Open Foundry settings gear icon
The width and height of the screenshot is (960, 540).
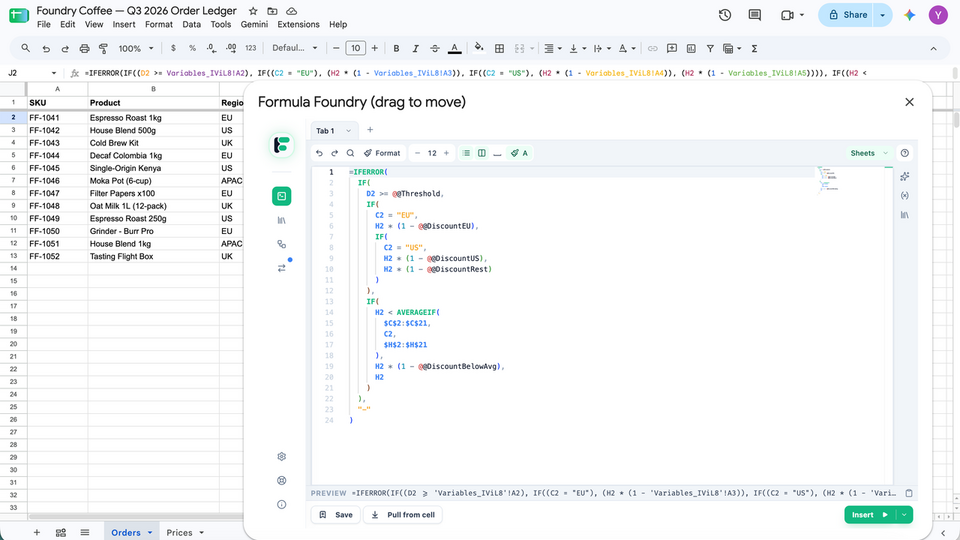(x=282, y=457)
